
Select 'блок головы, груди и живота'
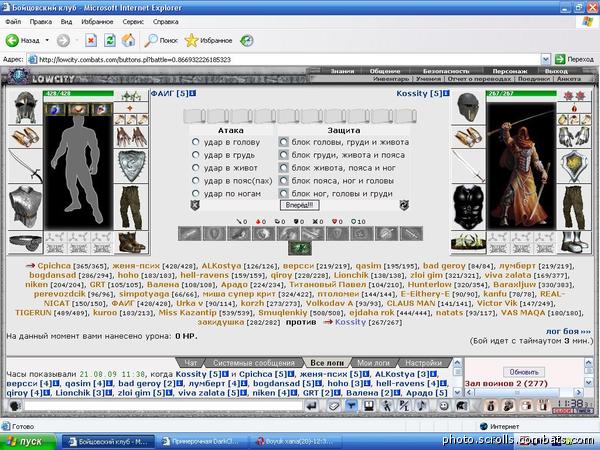[x=284, y=142]
